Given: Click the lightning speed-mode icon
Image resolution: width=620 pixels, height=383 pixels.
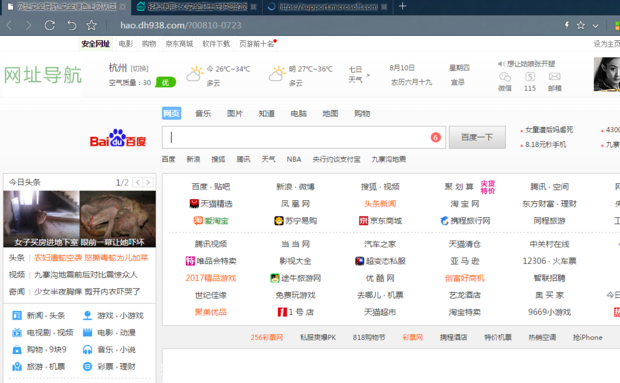Looking at the screenshot, I should click(x=567, y=25).
